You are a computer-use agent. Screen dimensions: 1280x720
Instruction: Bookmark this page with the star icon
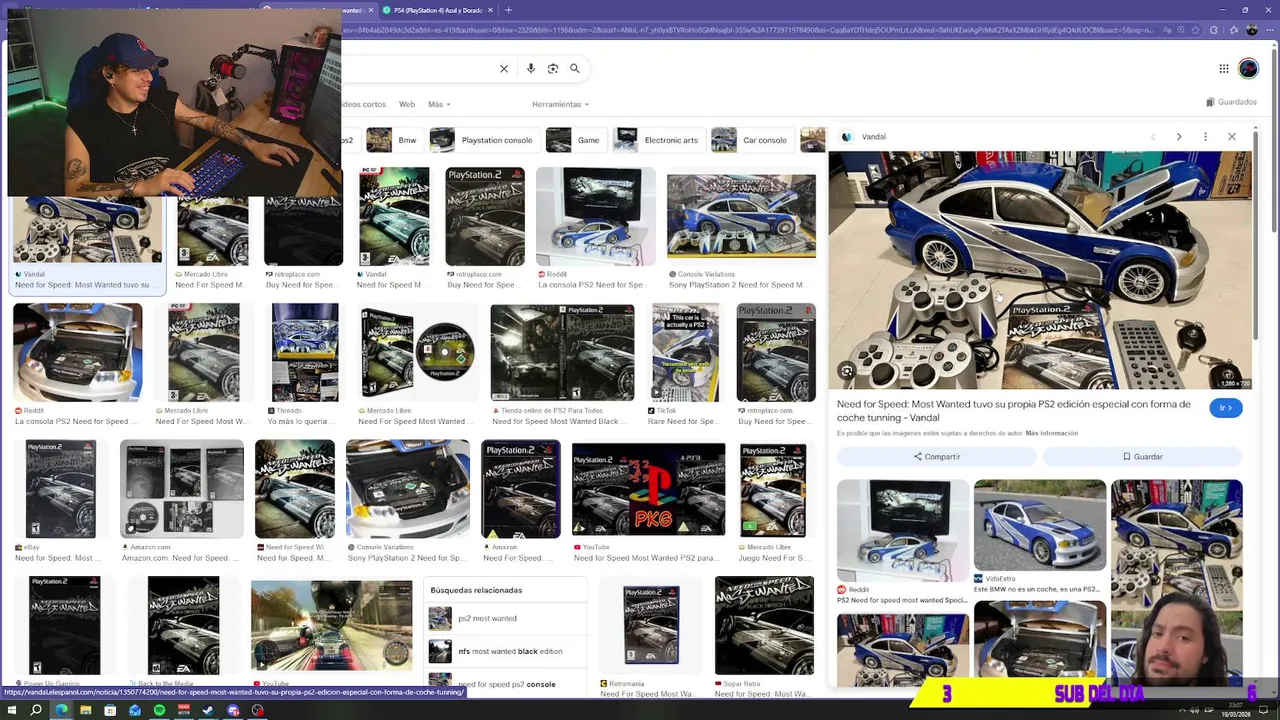(x=1196, y=30)
